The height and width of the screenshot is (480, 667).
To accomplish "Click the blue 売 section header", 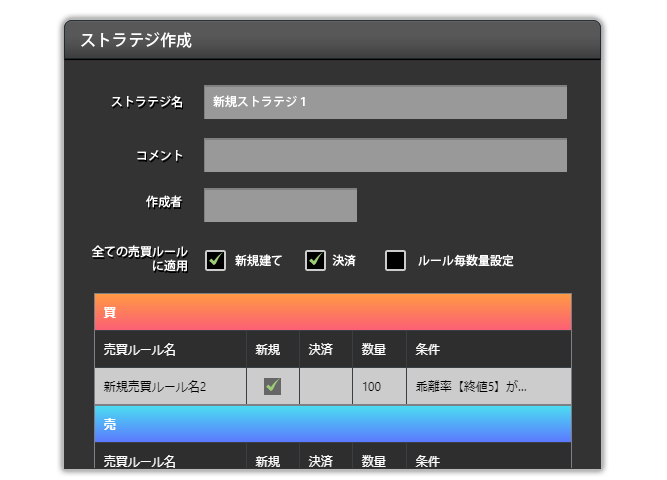I will click(x=333, y=424).
